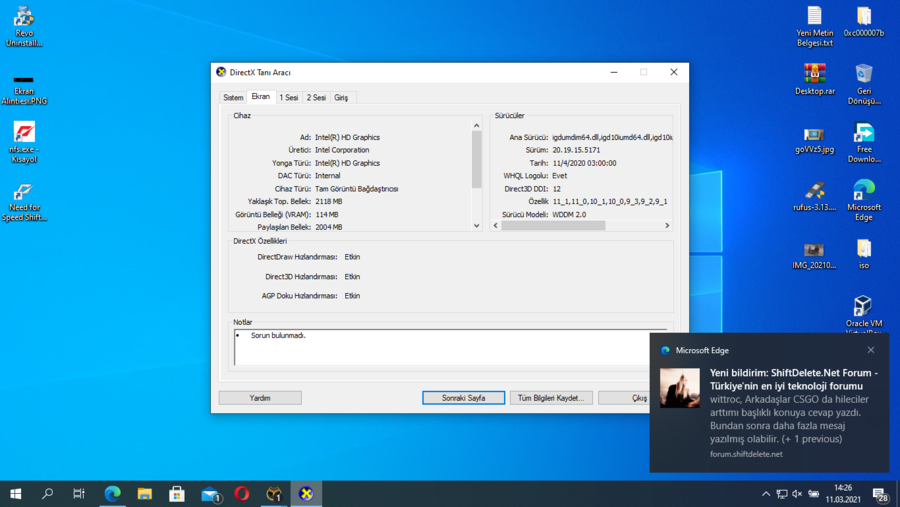Click driver version '20.19.15.5171'
The height and width of the screenshot is (507, 900).
point(576,150)
